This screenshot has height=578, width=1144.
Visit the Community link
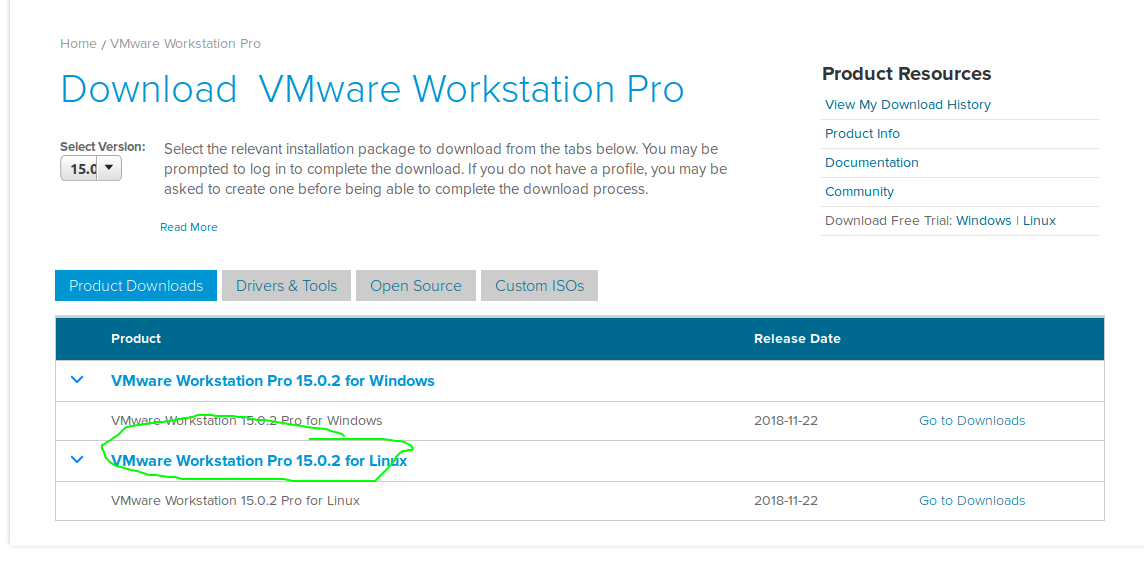(859, 192)
